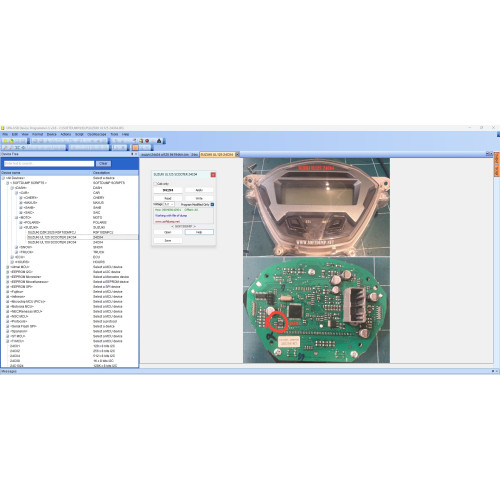Click the dashboard cluster photo
The width and height of the screenshot is (500, 500).
[x=316, y=207]
